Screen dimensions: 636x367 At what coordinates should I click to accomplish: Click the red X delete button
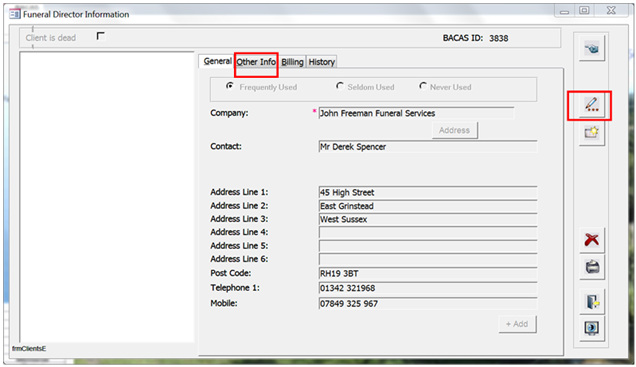click(592, 240)
